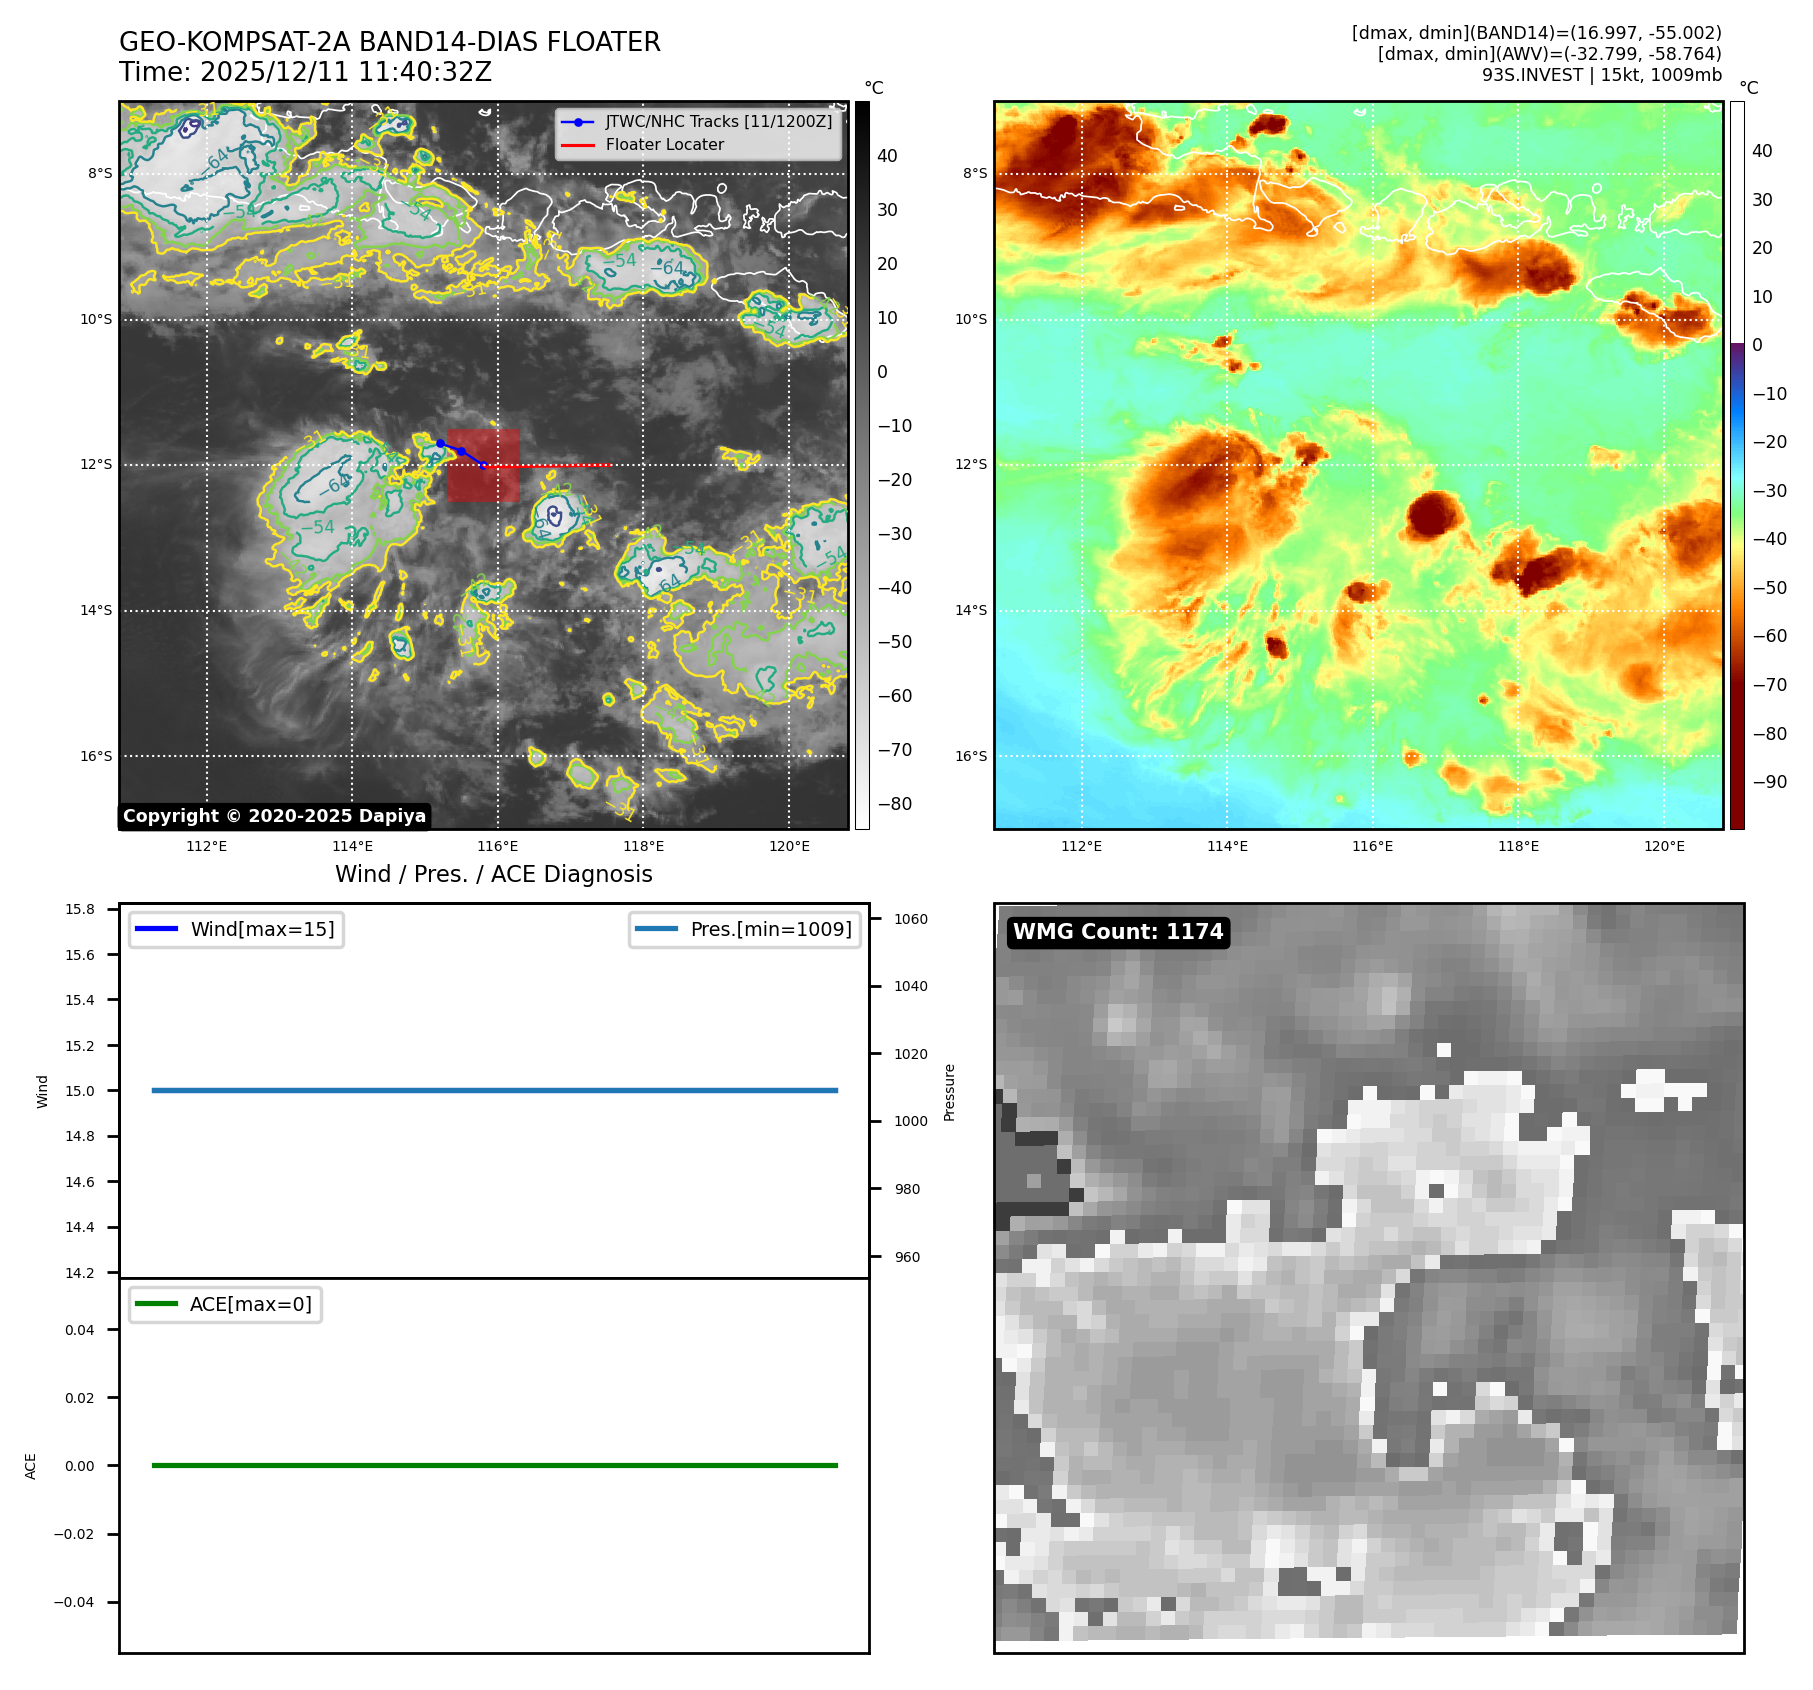Click the green ACE legend line sample

tap(156, 1304)
